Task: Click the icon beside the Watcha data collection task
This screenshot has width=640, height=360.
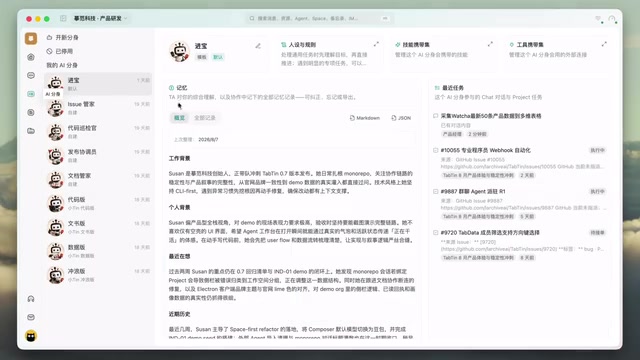Action: (436, 116)
